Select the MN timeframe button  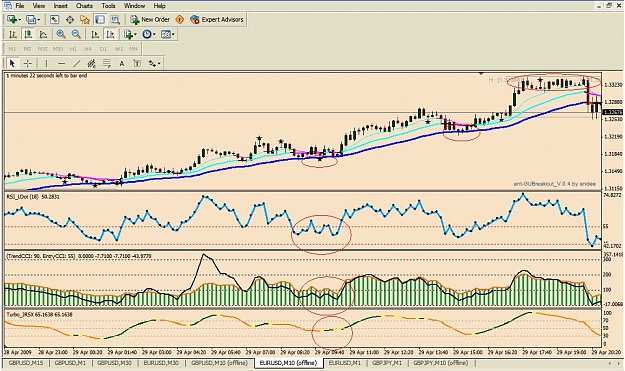coord(134,49)
